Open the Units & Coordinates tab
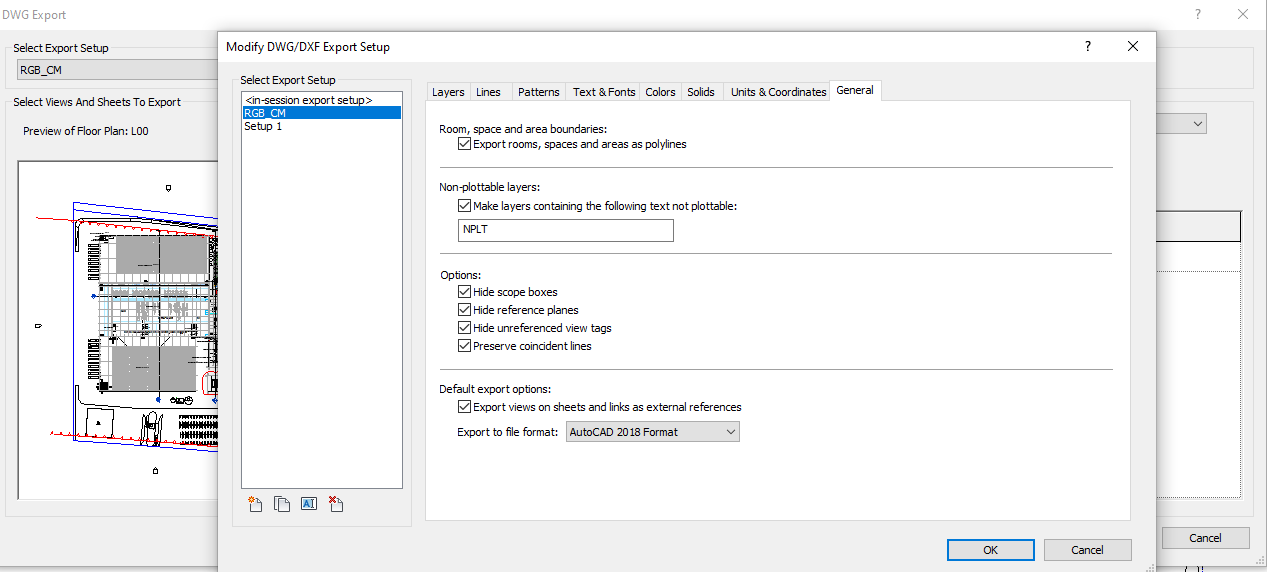 click(x=778, y=92)
